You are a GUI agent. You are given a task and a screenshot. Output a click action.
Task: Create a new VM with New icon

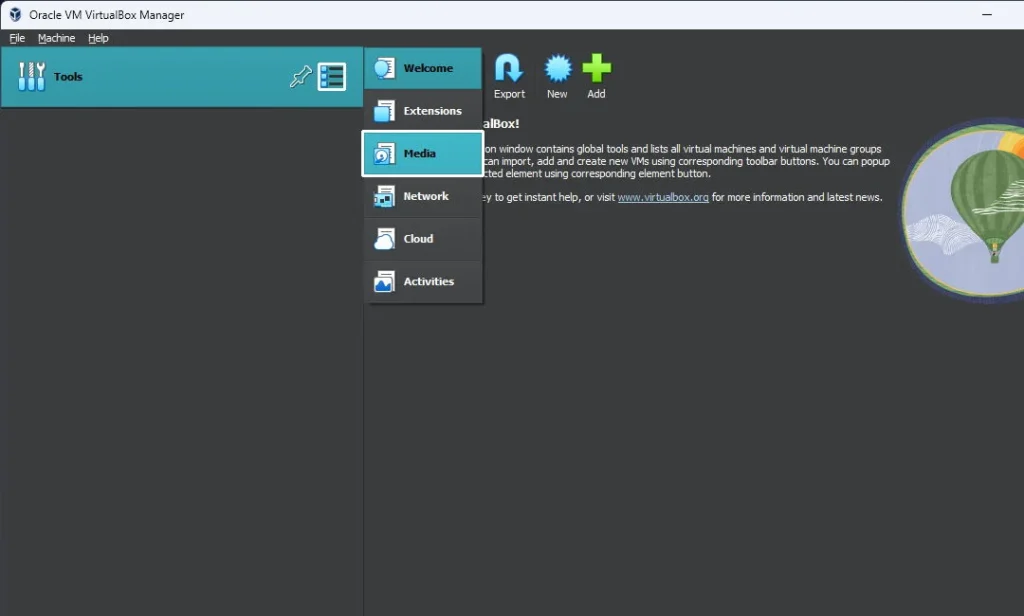[557, 68]
